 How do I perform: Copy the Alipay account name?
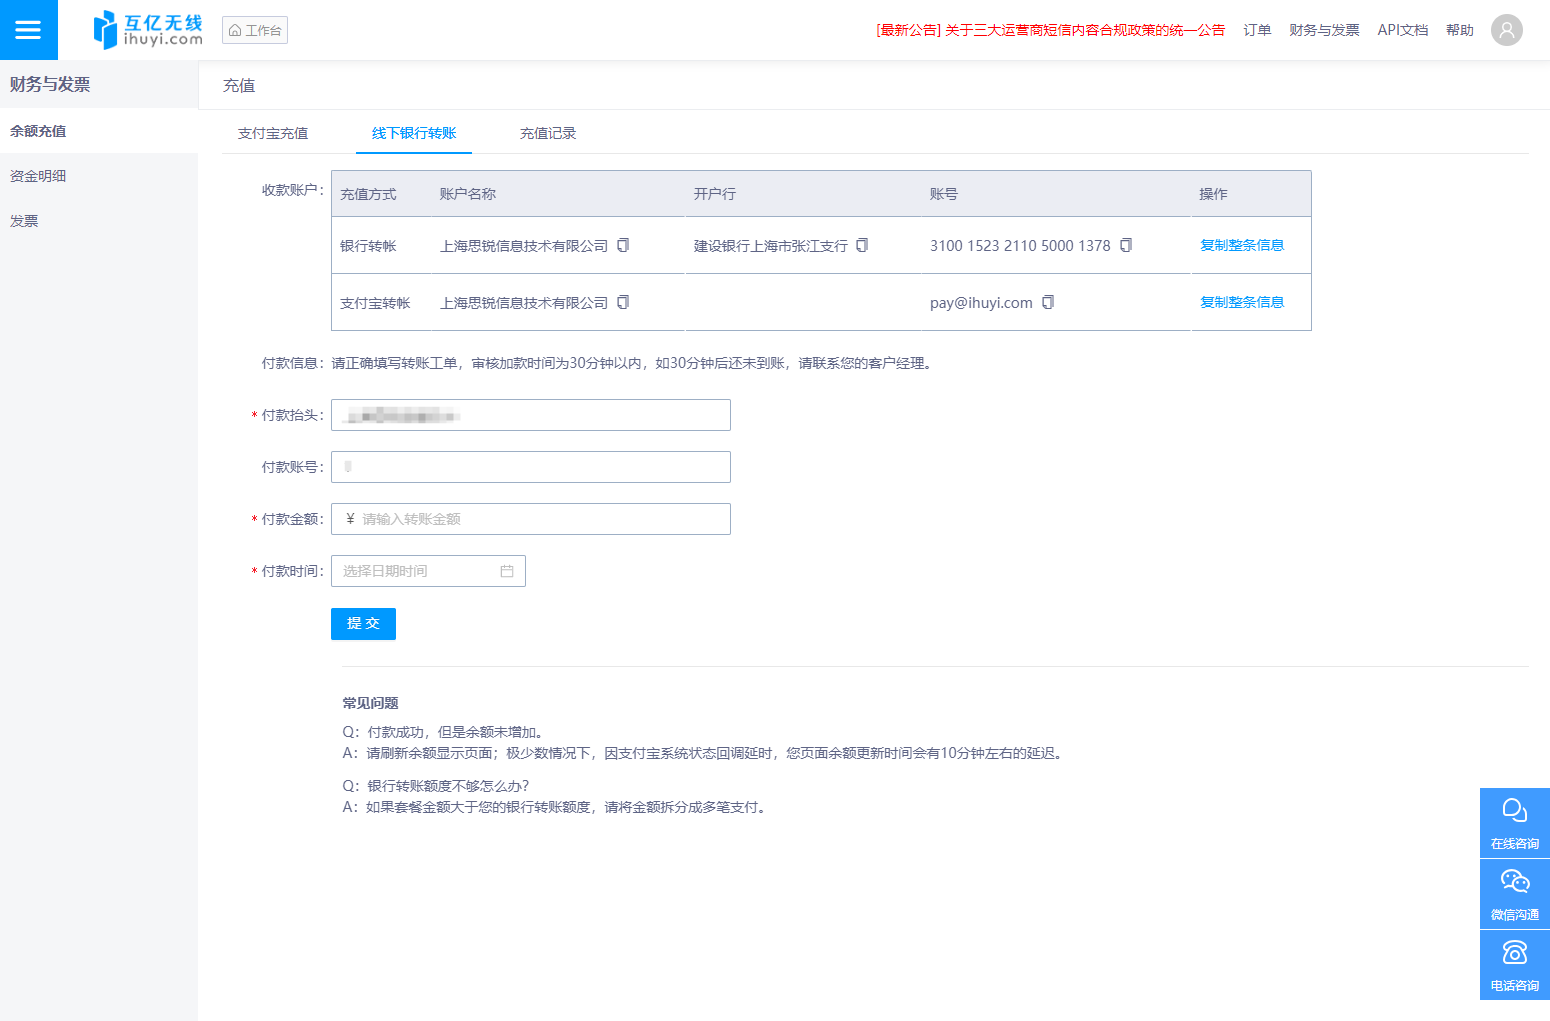tap(623, 302)
